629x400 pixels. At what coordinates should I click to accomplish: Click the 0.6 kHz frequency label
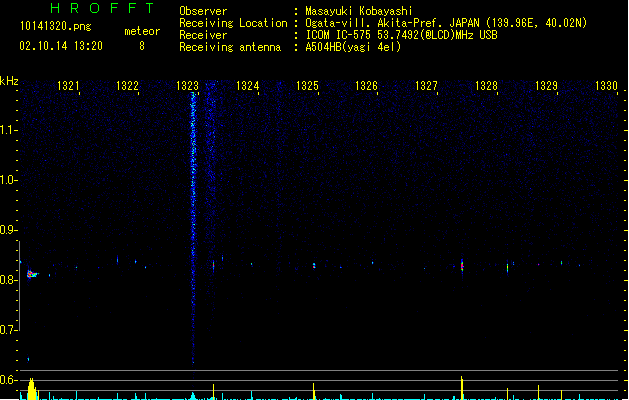pyautogui.click(x=8, y=380)
